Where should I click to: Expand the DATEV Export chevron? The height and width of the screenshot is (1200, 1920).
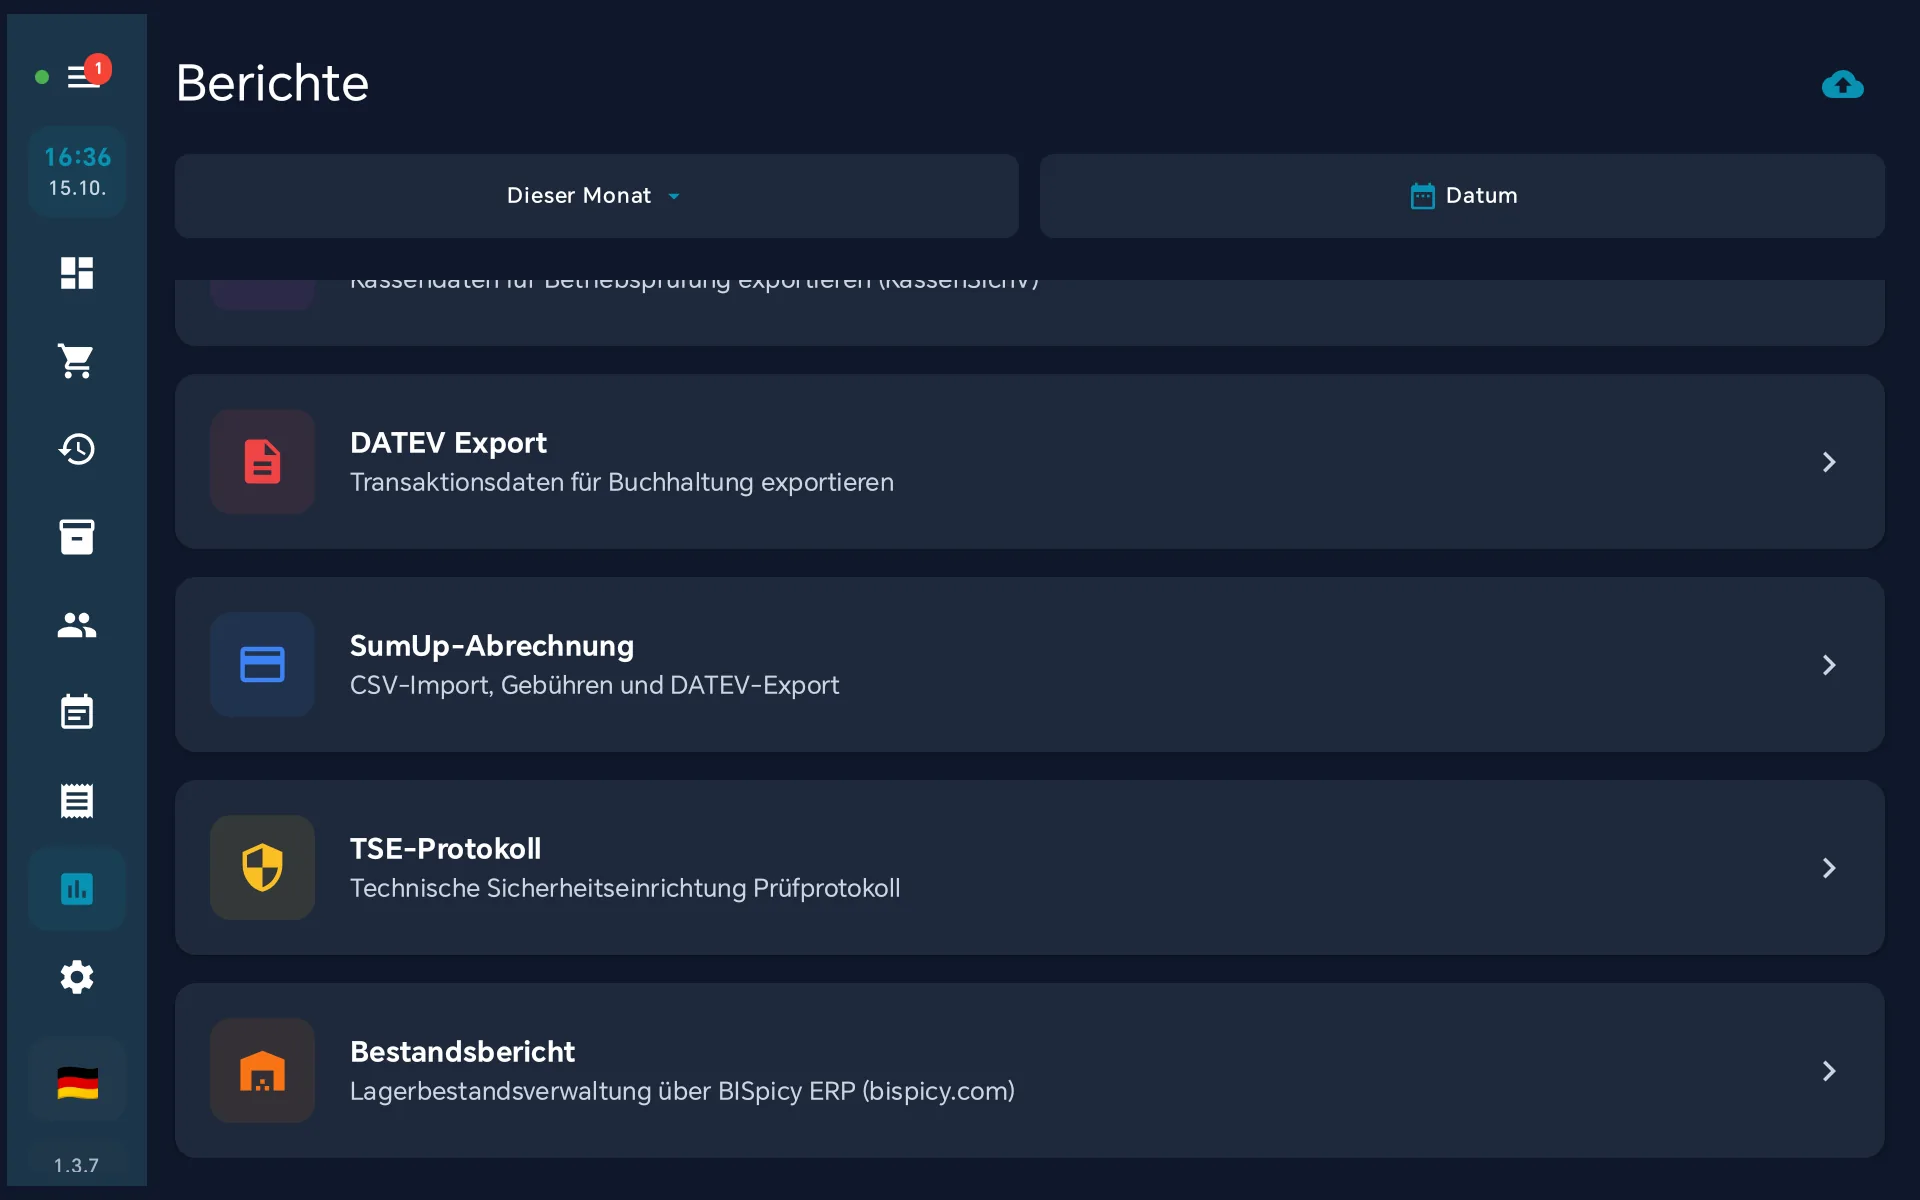(1829, 462)
